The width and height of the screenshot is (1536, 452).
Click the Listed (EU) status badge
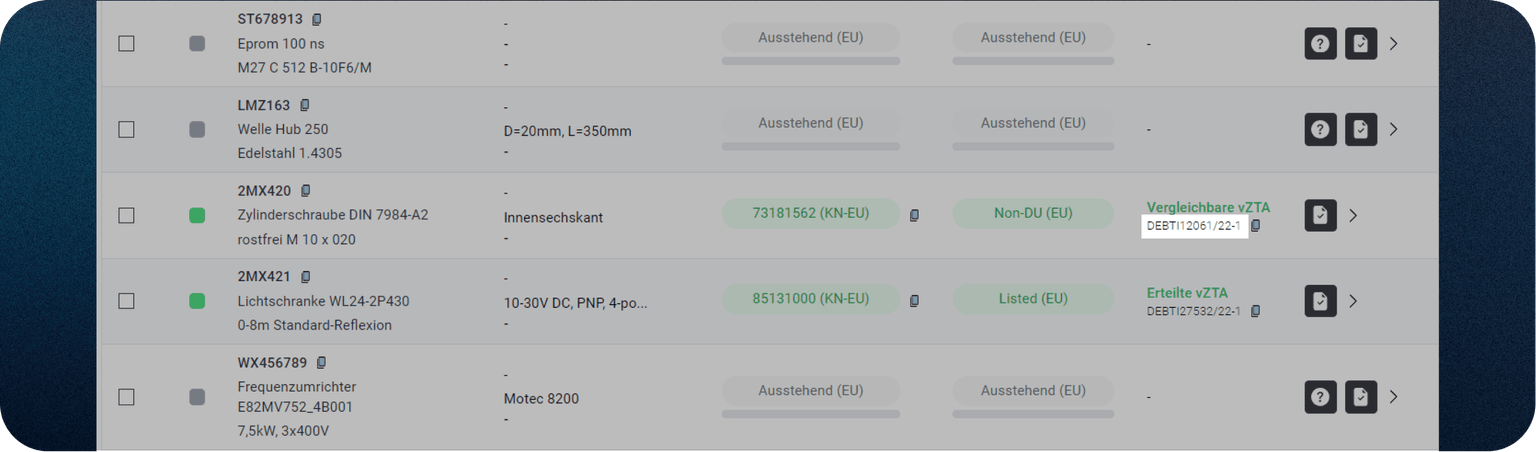click(x=1033, y=299)
